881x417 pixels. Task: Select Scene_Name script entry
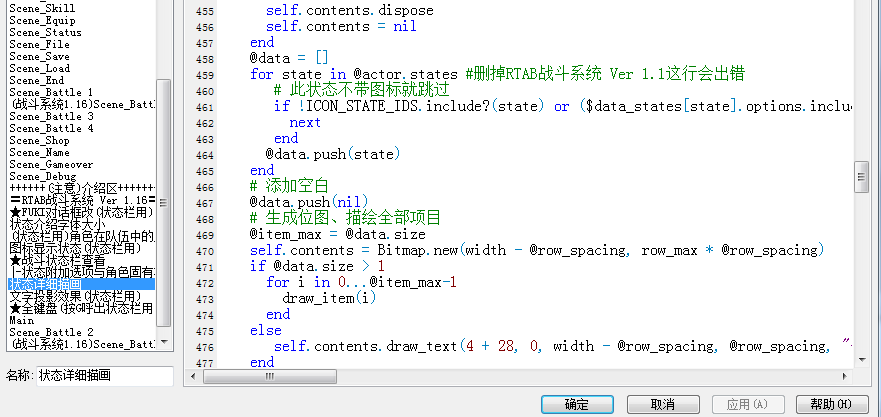tap(39, 152)
